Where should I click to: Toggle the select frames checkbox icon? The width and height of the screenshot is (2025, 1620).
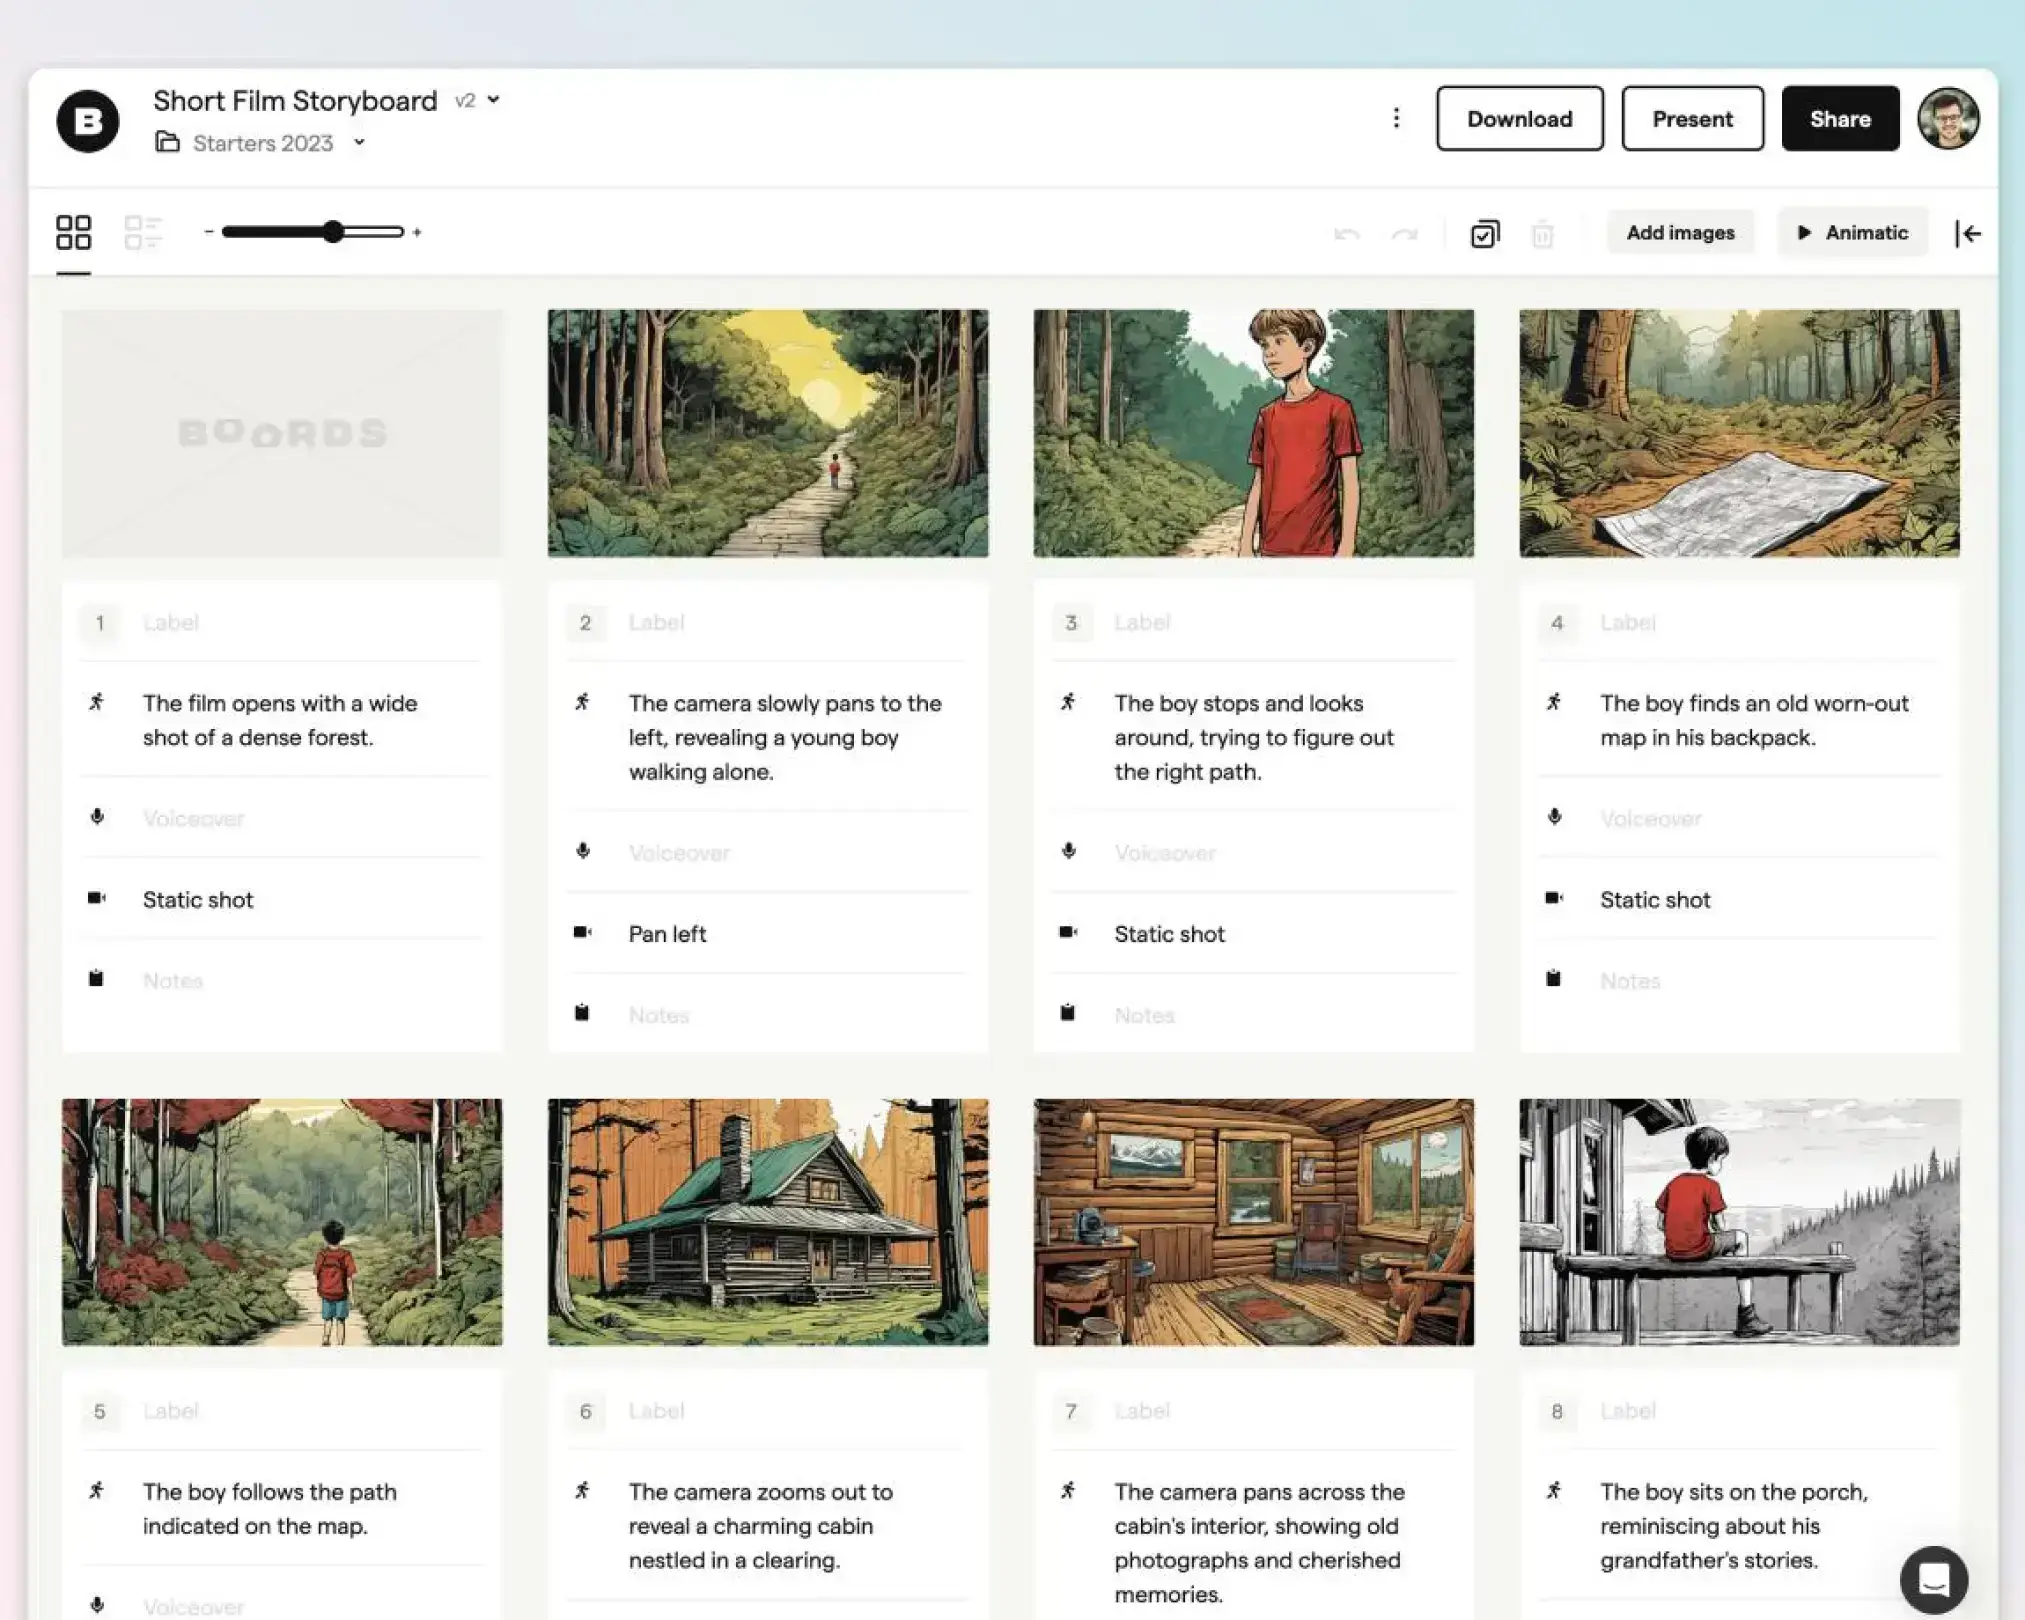[1485, 234]
